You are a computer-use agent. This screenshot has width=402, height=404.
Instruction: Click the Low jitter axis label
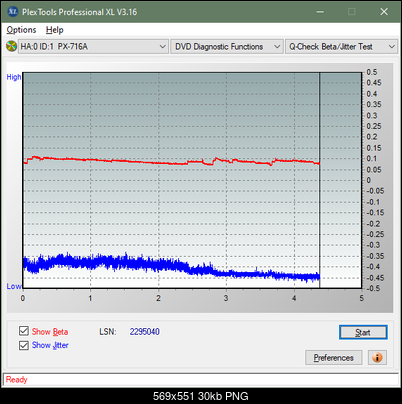[14, 286]
